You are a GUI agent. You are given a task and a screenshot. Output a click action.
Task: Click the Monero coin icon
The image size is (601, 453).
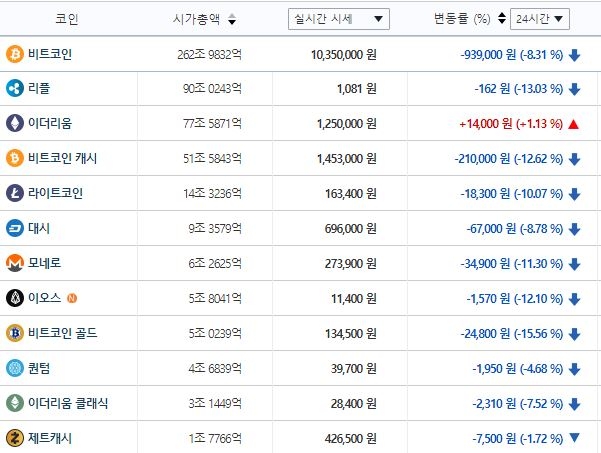(x=15, y=263)
